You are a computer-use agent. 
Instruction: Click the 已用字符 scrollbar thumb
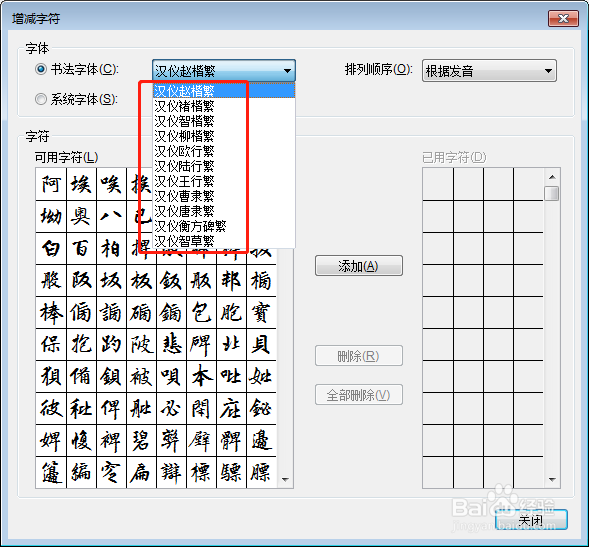point(552,194)
